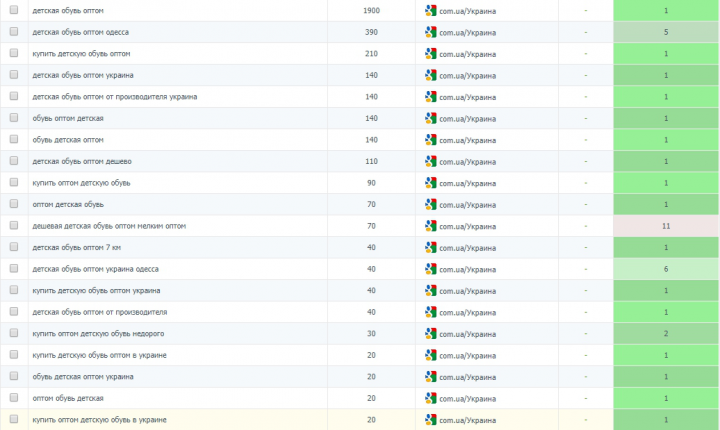Click Google icon in 'оптом детская обувь' row
The height and width of the screenshot is (430, 720).
[x=430, y=204]
